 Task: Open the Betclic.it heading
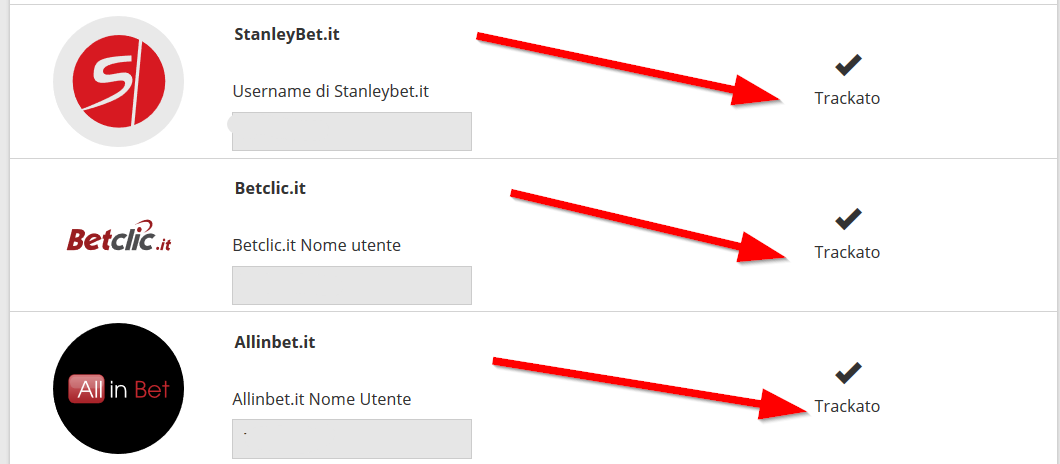click(x=270, y=188)
